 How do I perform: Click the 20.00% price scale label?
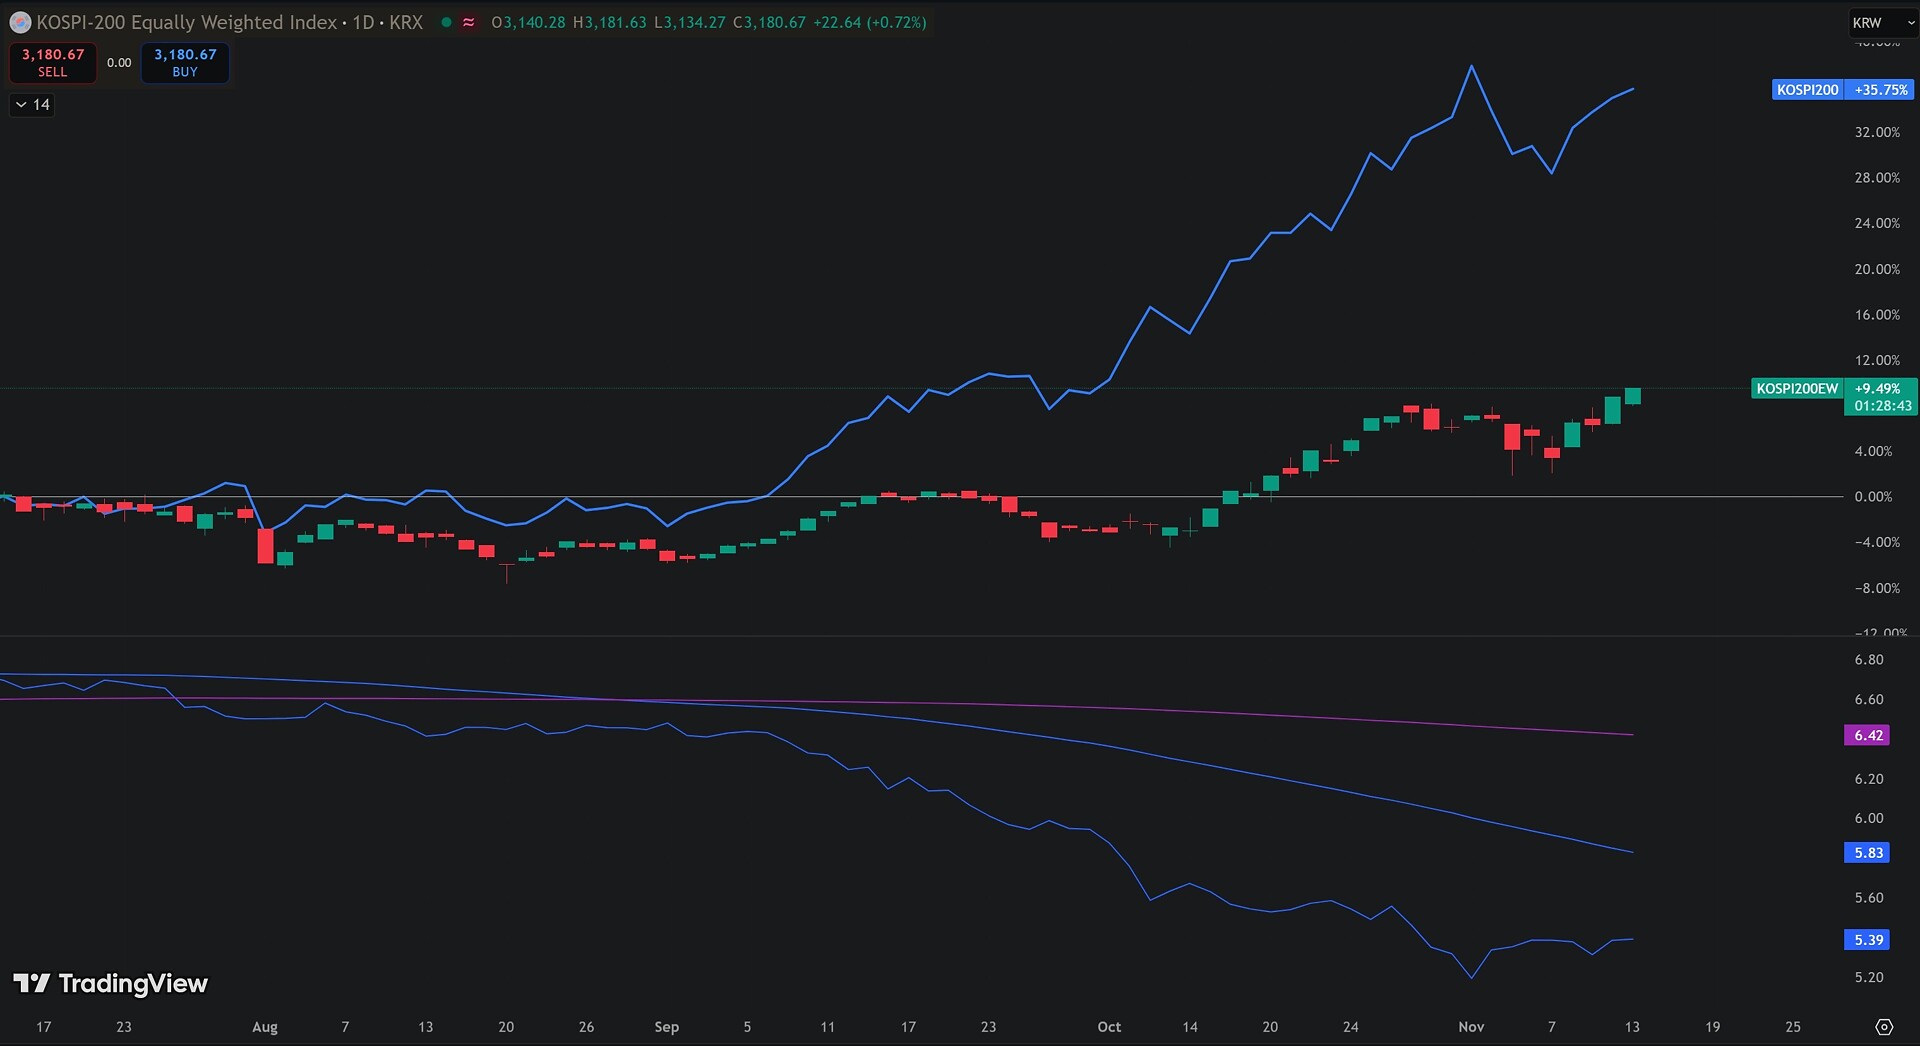tap(1877, 269)
